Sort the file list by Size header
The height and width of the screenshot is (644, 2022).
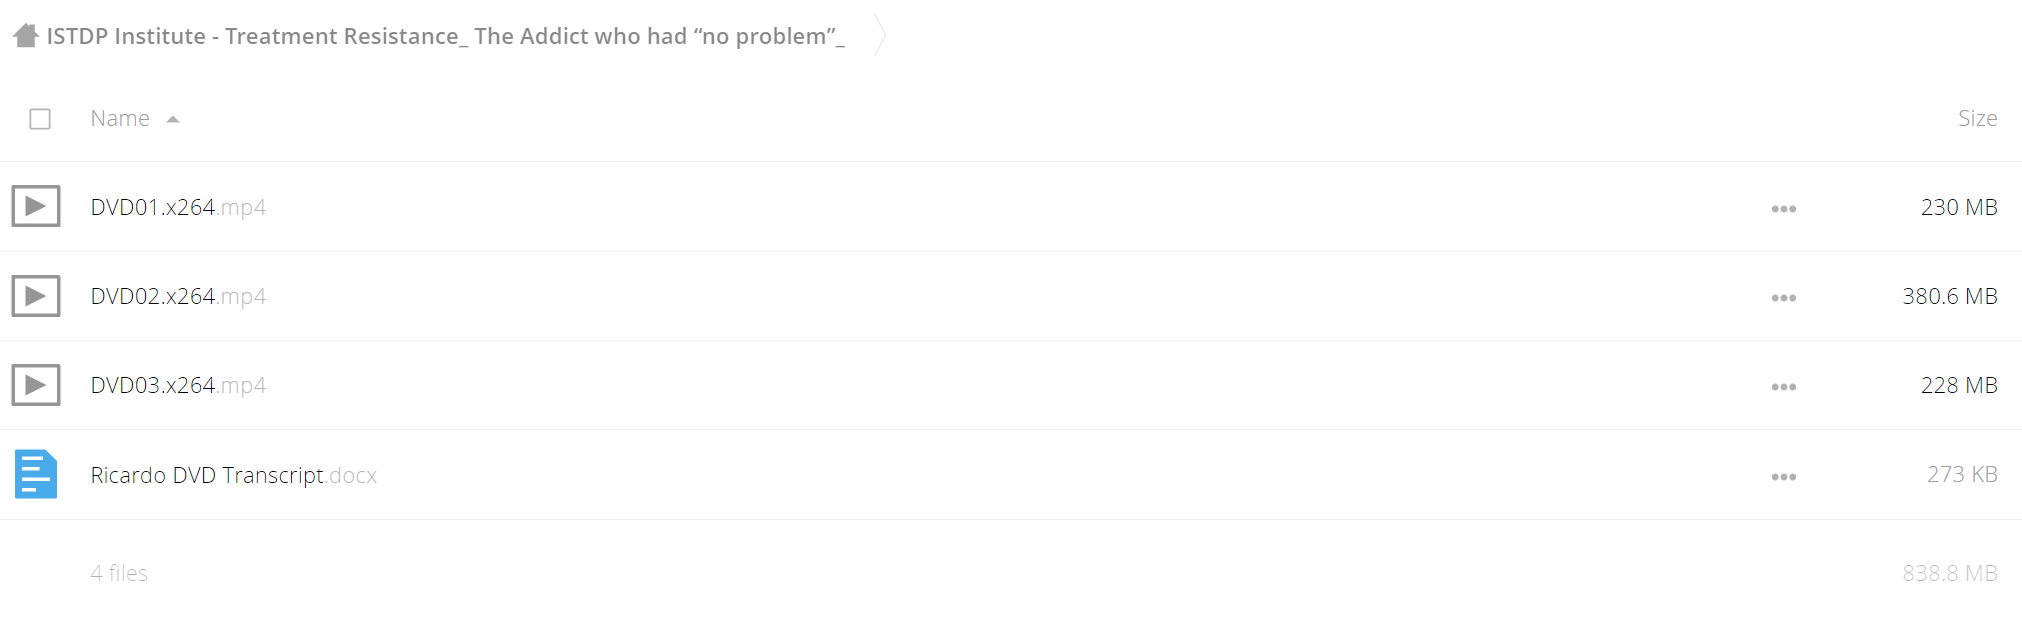[1977, 118]
